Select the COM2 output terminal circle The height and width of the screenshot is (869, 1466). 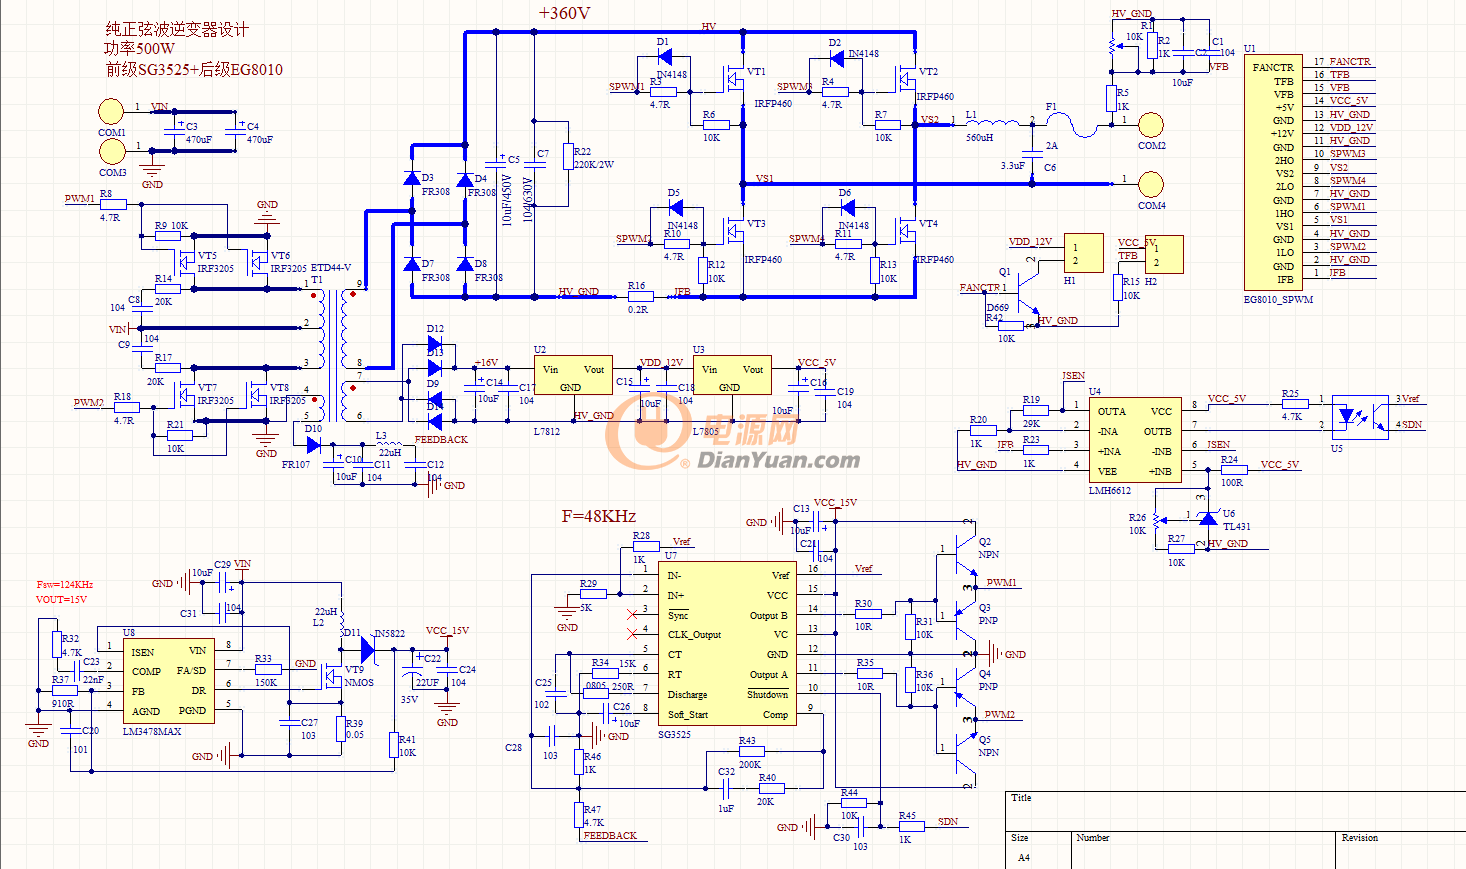(x=1151, y=125)
